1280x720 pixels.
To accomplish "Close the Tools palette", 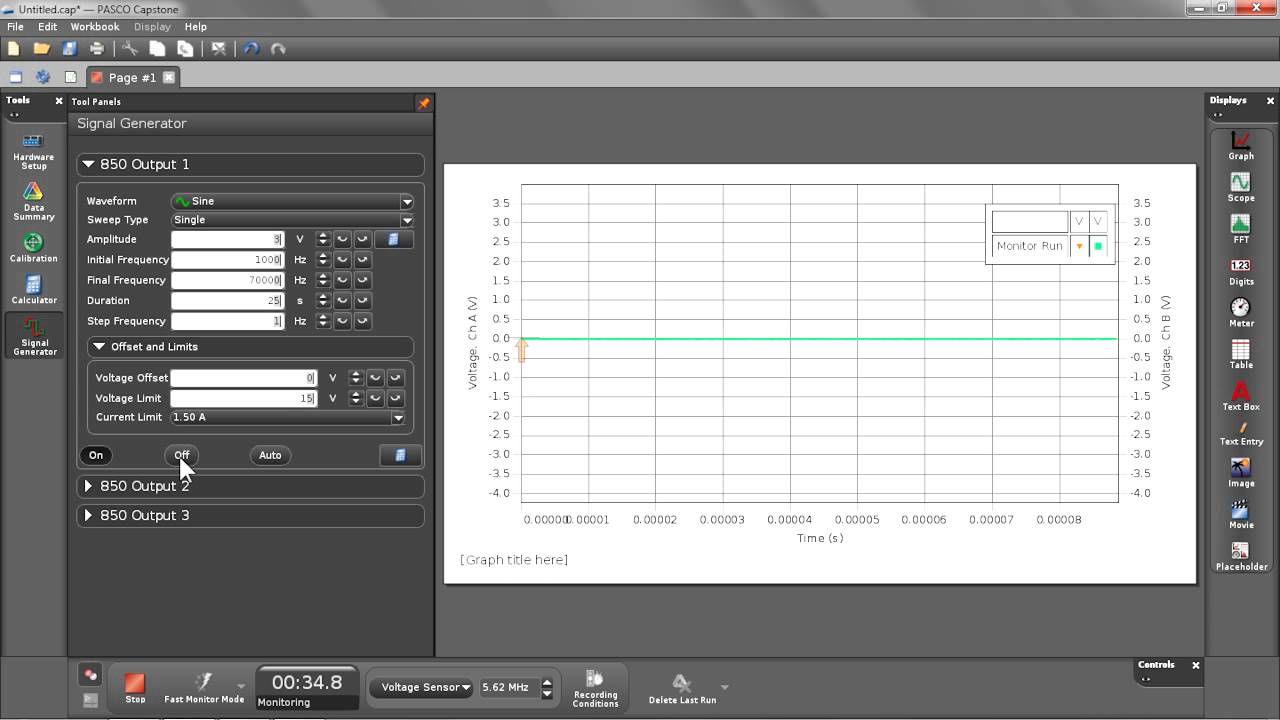I will tap(59, 101).
